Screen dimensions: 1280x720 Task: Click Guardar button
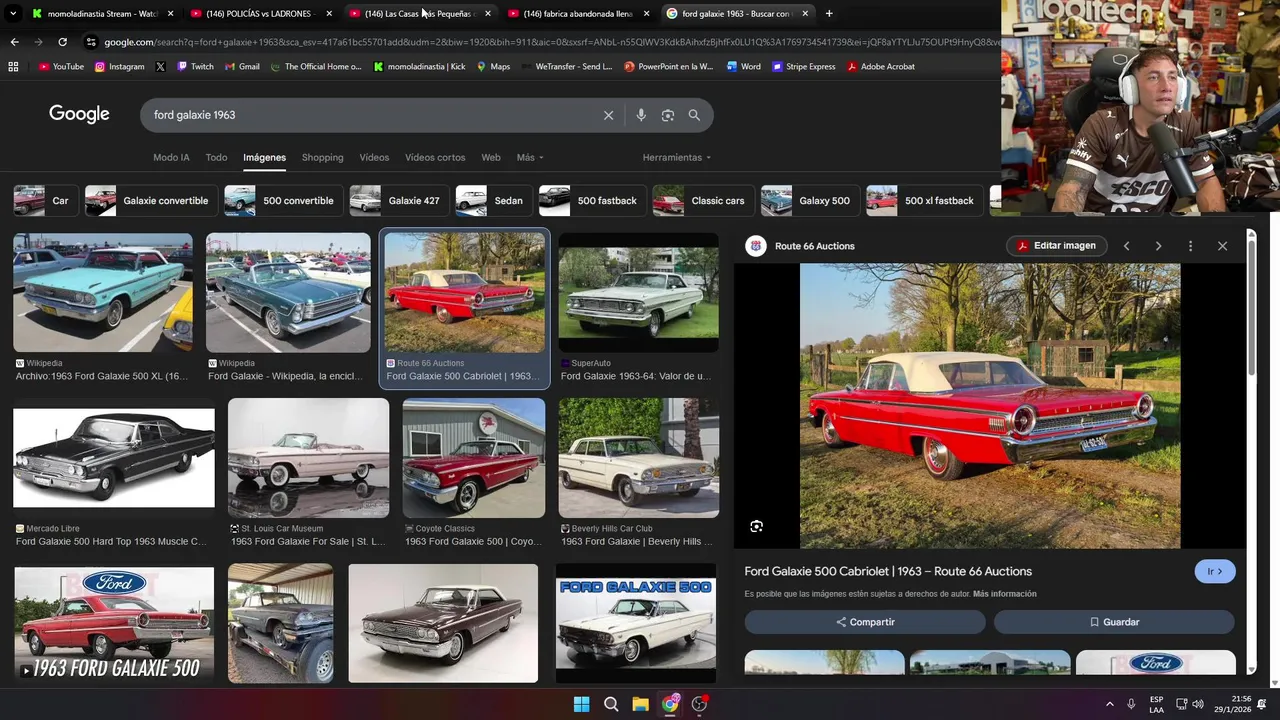[1114, 622]
